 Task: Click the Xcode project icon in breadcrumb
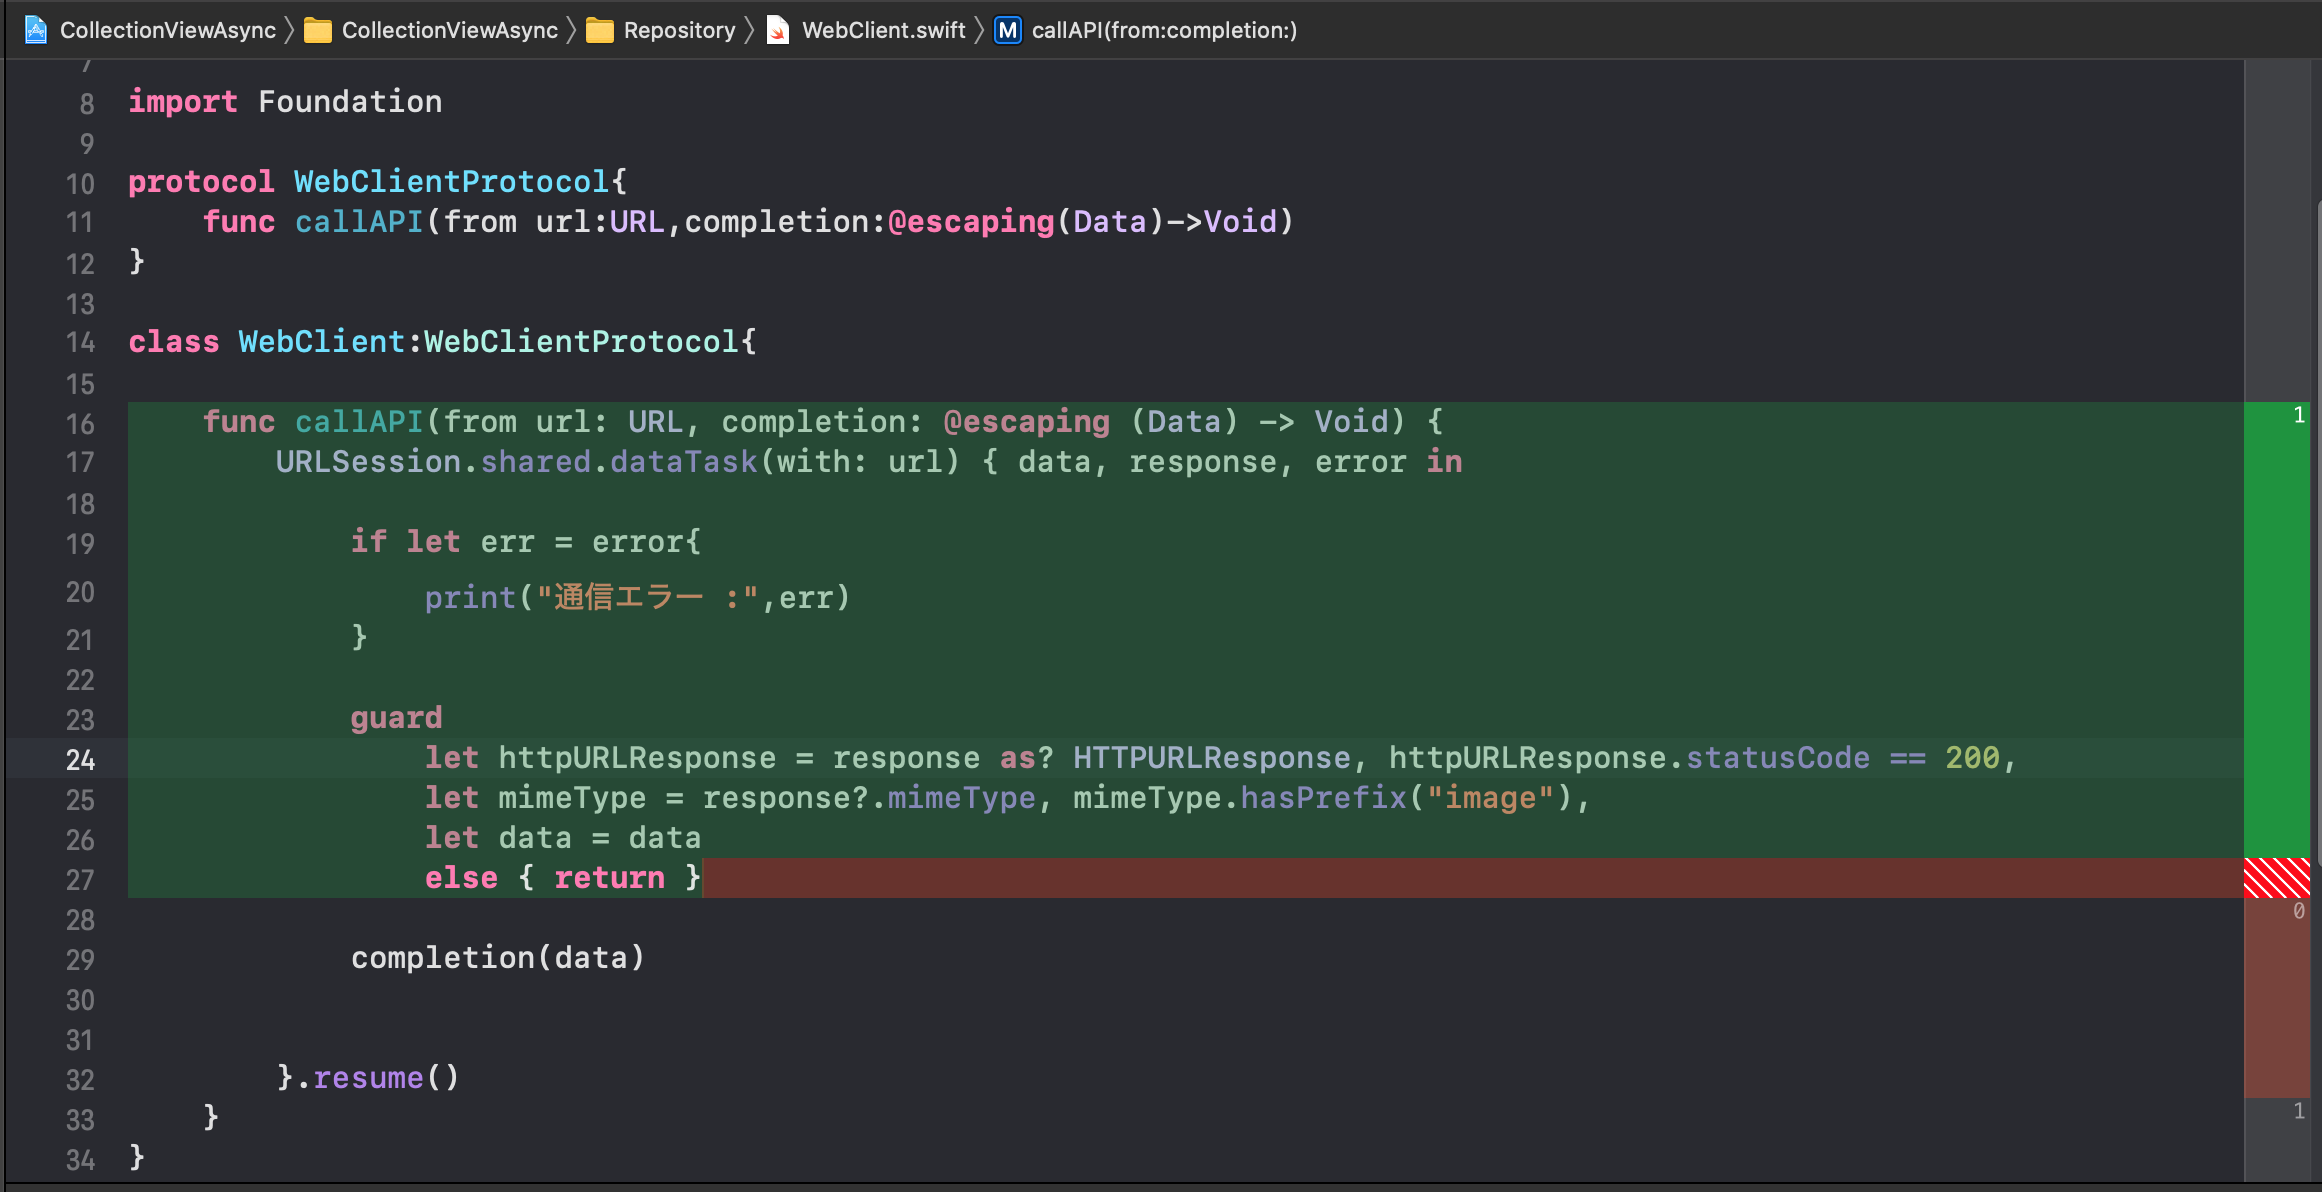(x=36, y=30)
